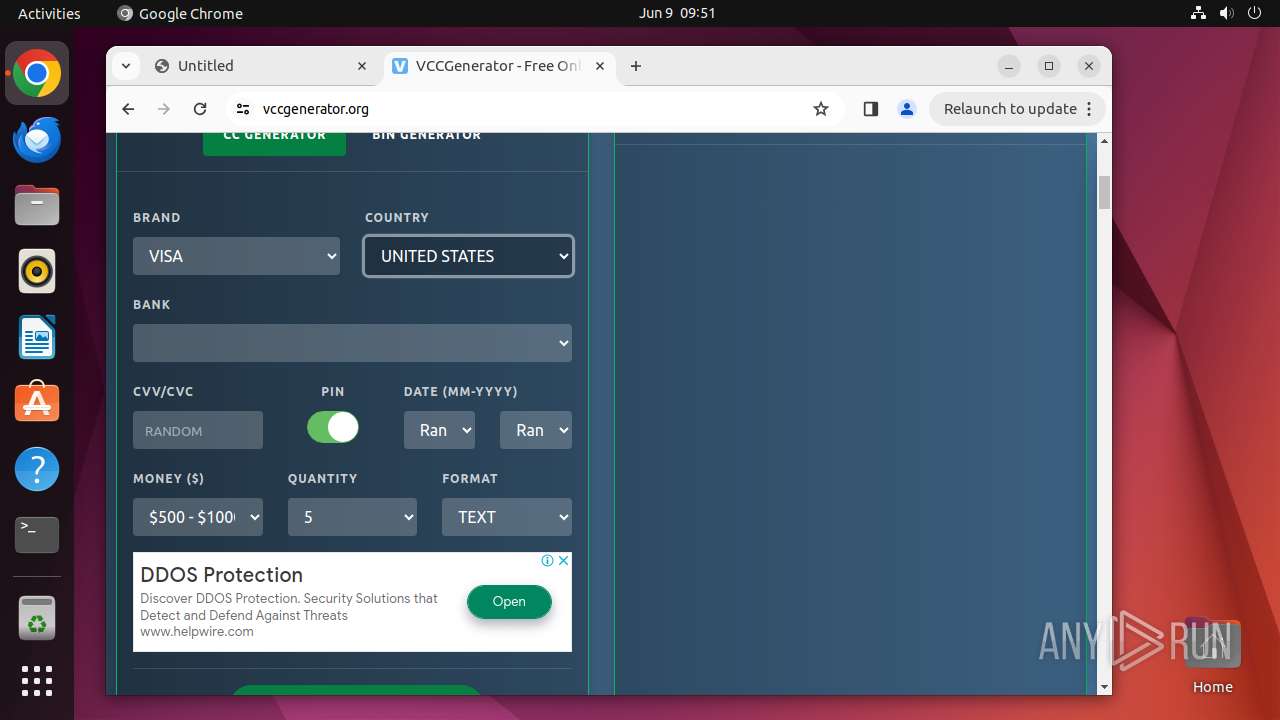Click the scrollbar up arrow

tap(1104, 140)
